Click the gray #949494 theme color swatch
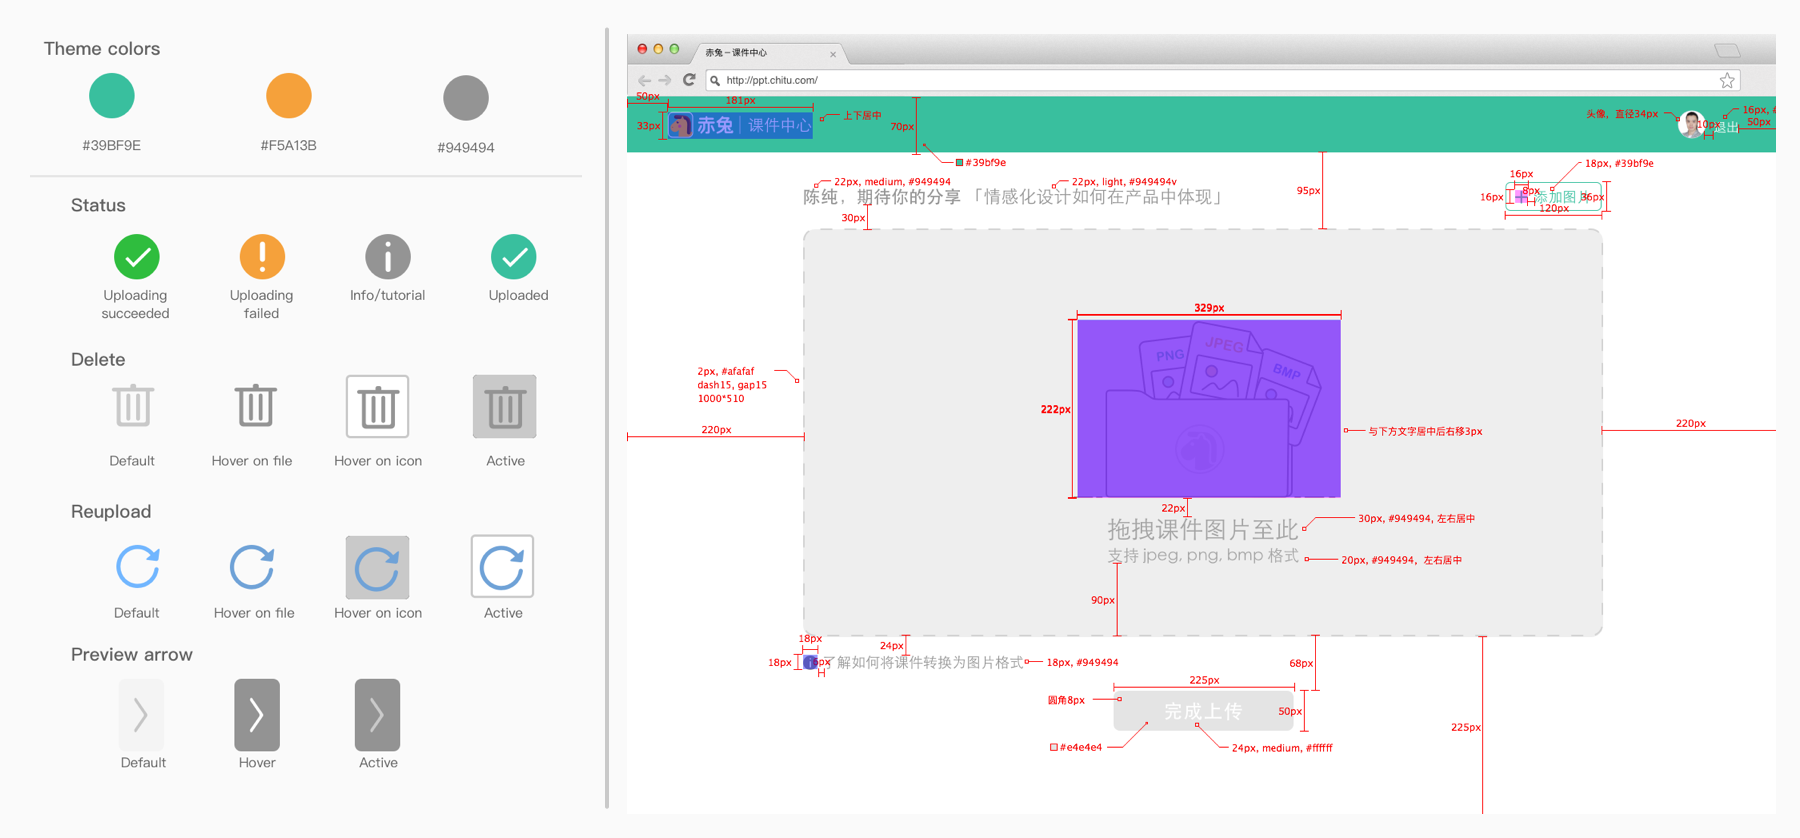 (x=466, y=98)
